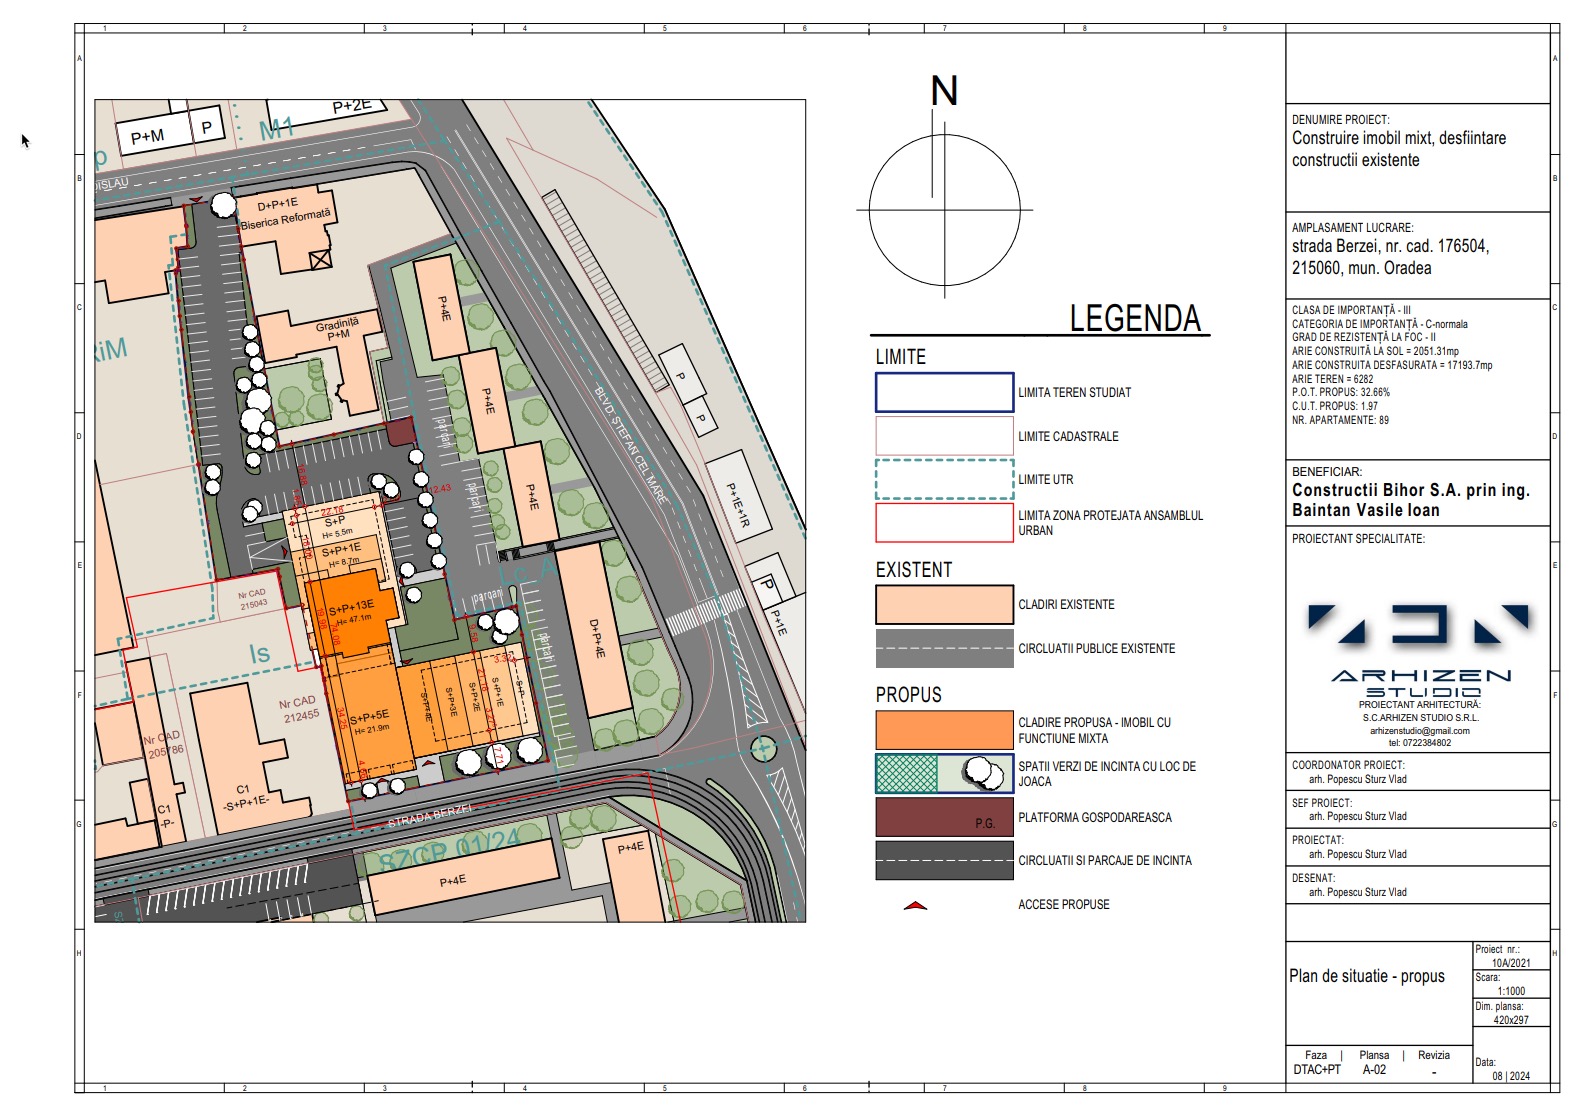Image resolution: width=1582 pixels, height=1117 pixels.
Task: Click the arhizenstudio@gmail.com email address
Action: 1419,731
